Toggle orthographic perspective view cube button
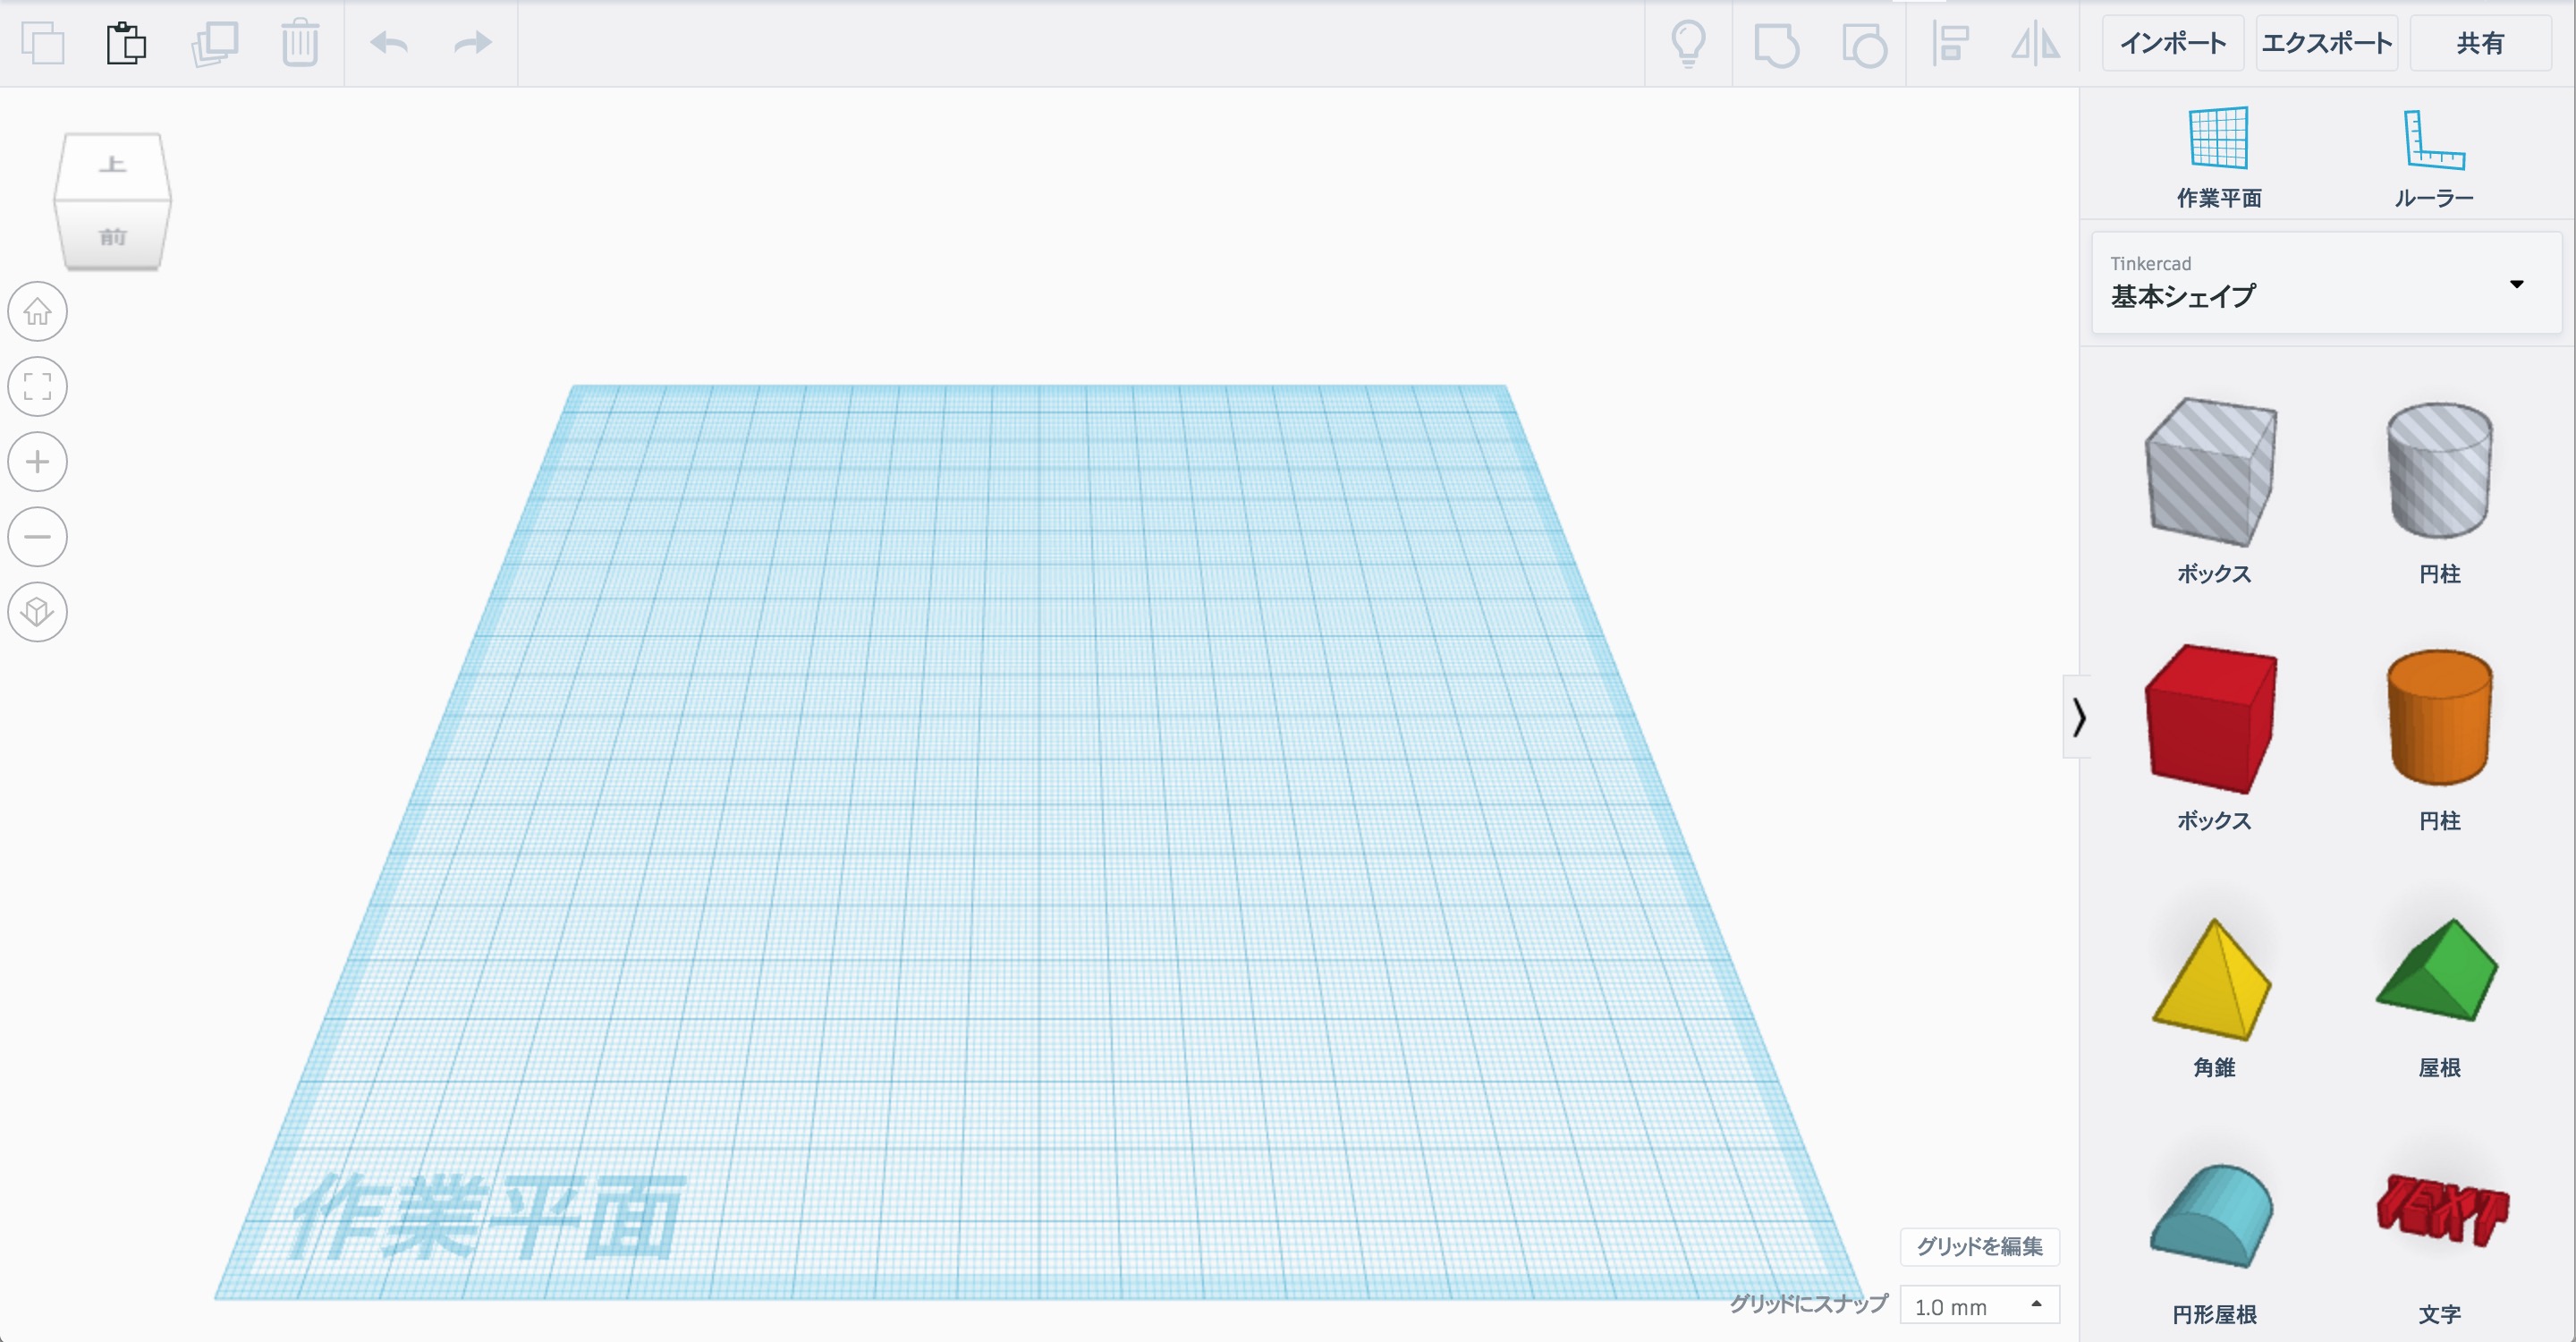The image size is (2576, 1342). tap(38, 611)
